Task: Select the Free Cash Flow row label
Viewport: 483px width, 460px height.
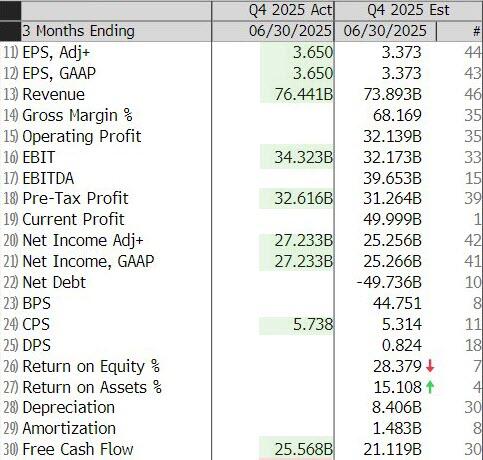Action: (x=78, y=449)
